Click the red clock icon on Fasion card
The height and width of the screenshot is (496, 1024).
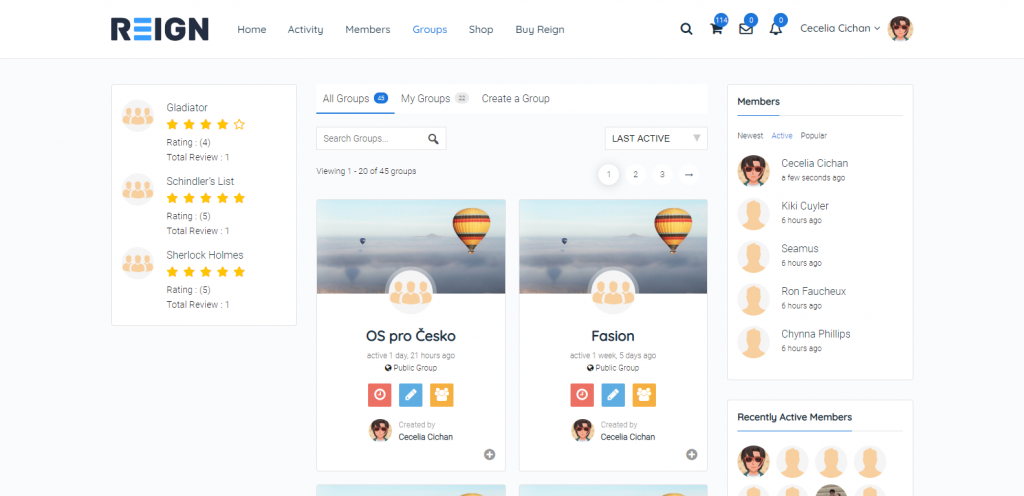(x=582, y=395)
